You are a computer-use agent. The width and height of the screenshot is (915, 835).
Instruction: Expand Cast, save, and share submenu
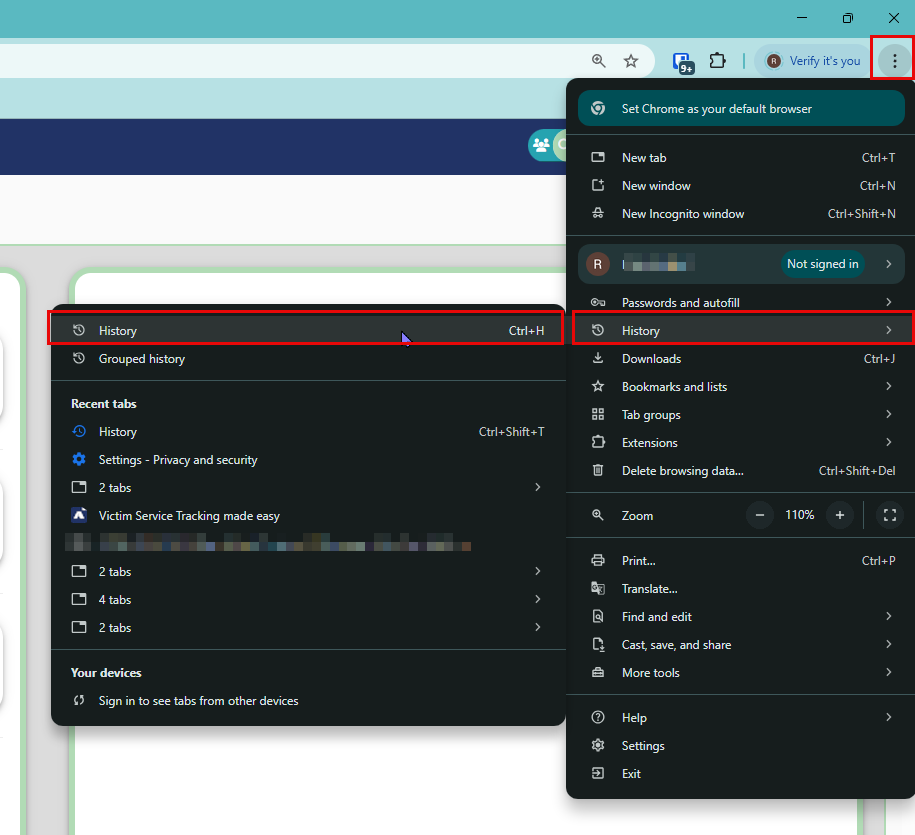[741, 644]
